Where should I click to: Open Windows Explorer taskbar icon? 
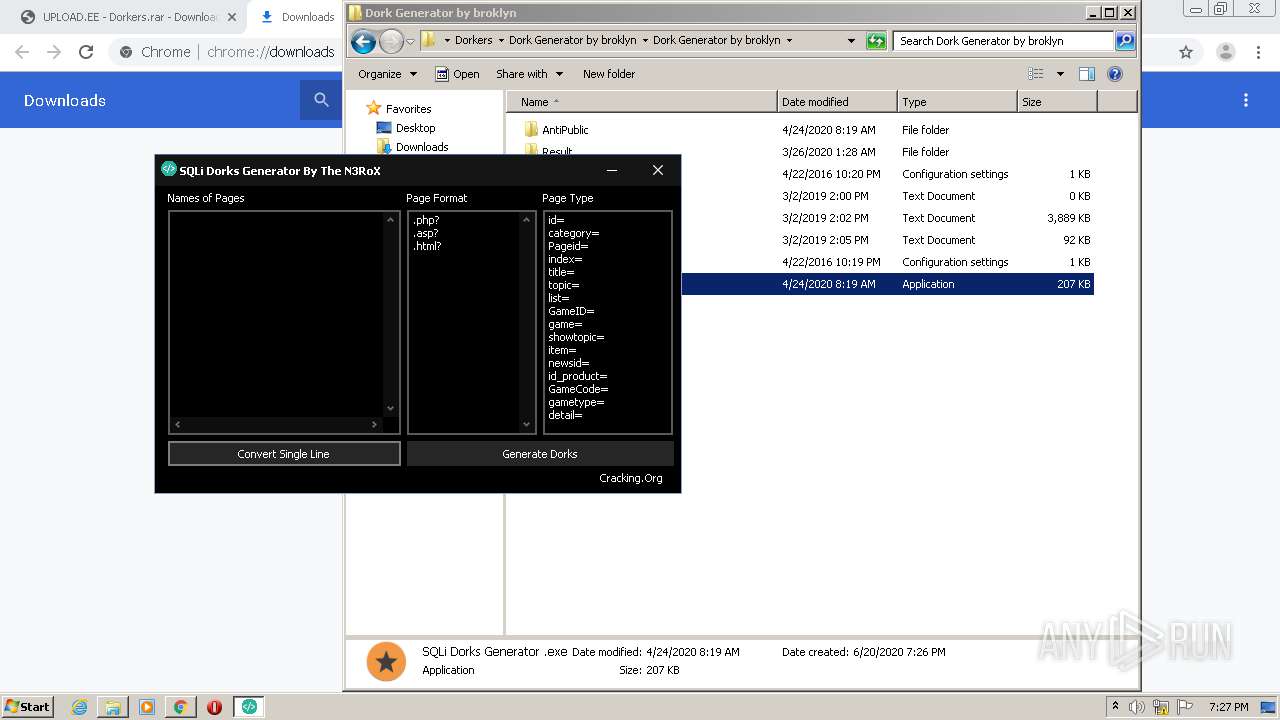(113, 707)
